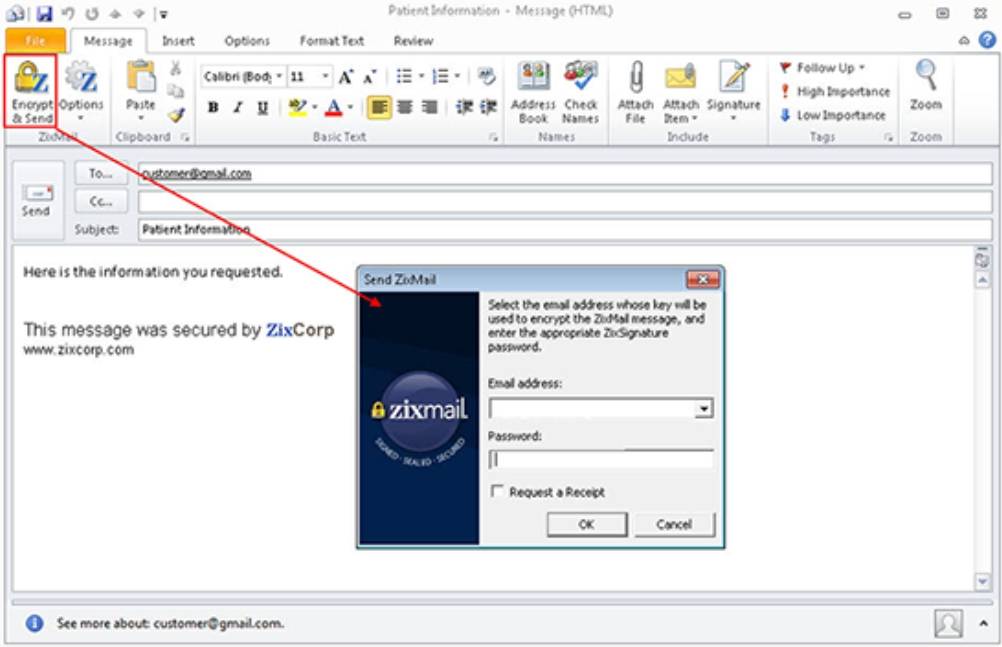Save the message using the floppy disk icon
This screenshot has height=647, width=1002.
(x=44, y=13)
